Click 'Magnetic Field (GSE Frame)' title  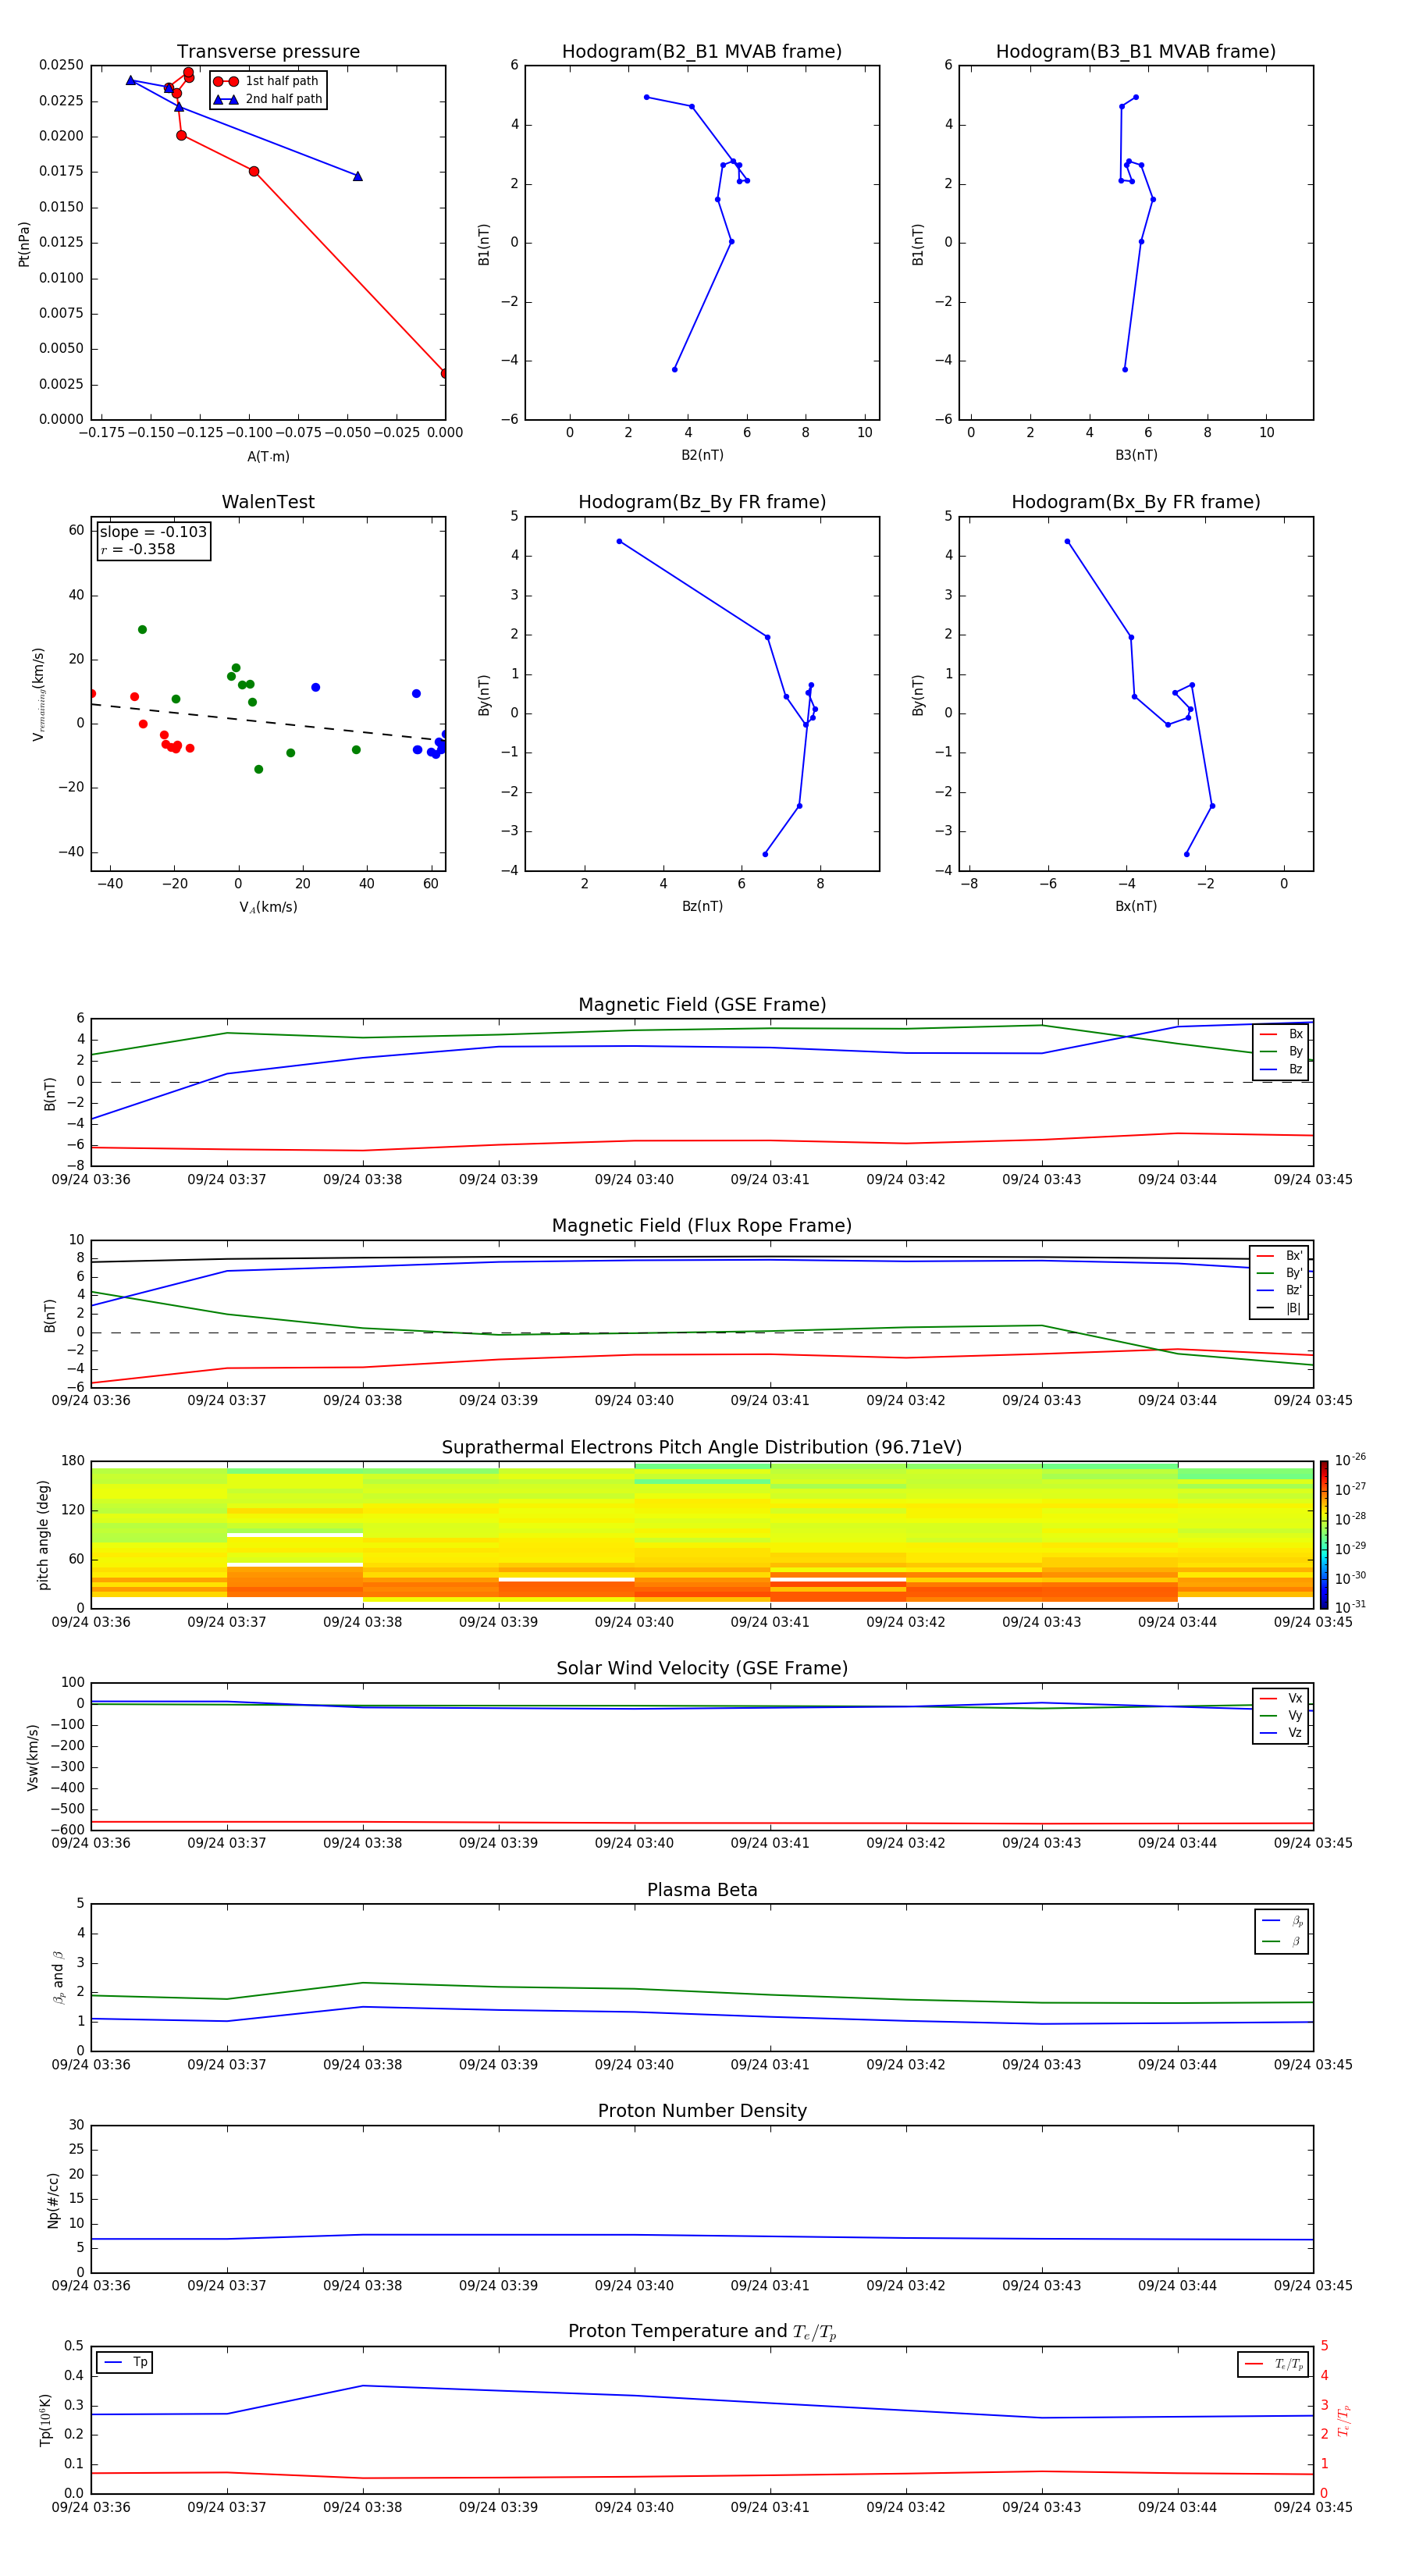[x=702, y=1004]
